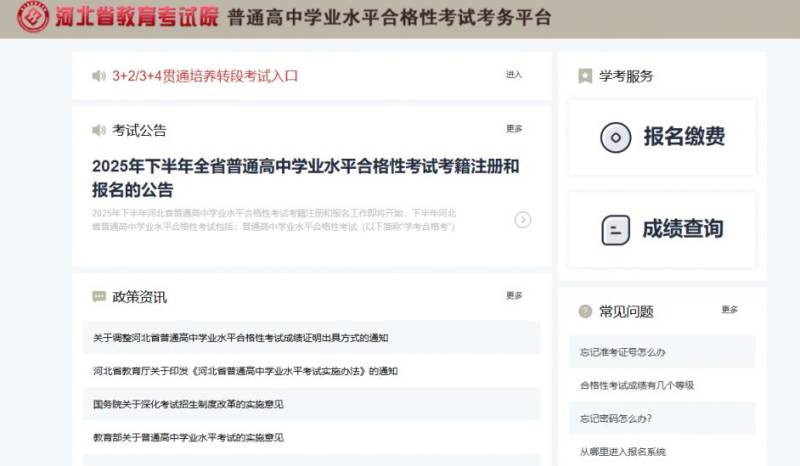Open 教育部关于普通高中学业水平考试的实施意见
The width and height of the screenshot is (800, 466).
pos(188,437)
